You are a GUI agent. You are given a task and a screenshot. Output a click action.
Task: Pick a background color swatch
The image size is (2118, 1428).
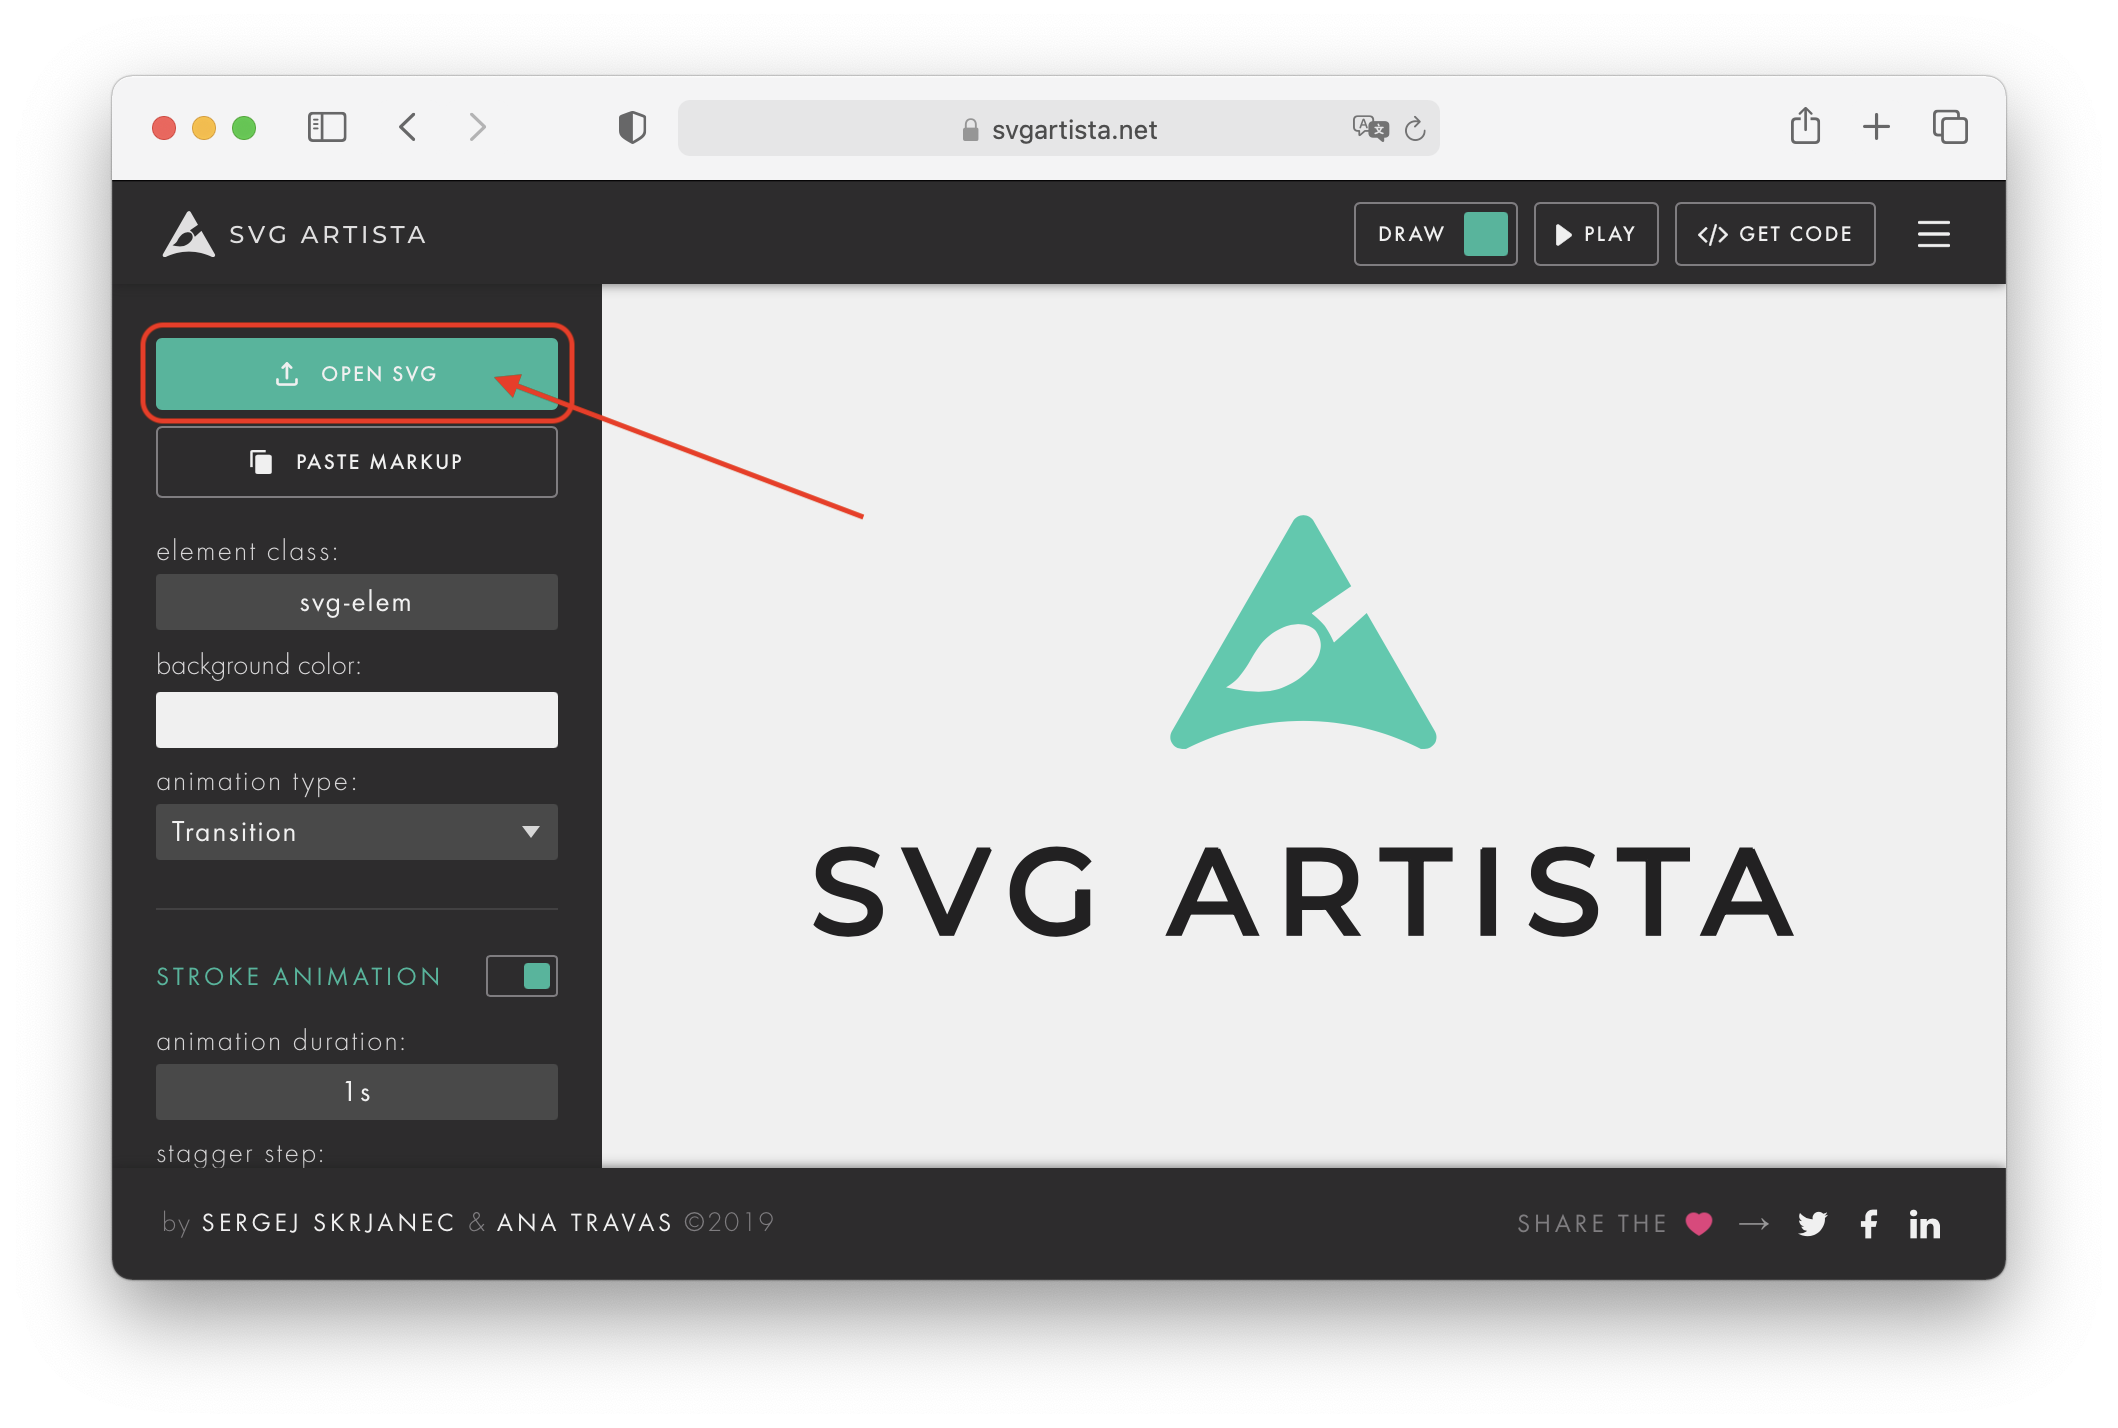pos(356,720)
